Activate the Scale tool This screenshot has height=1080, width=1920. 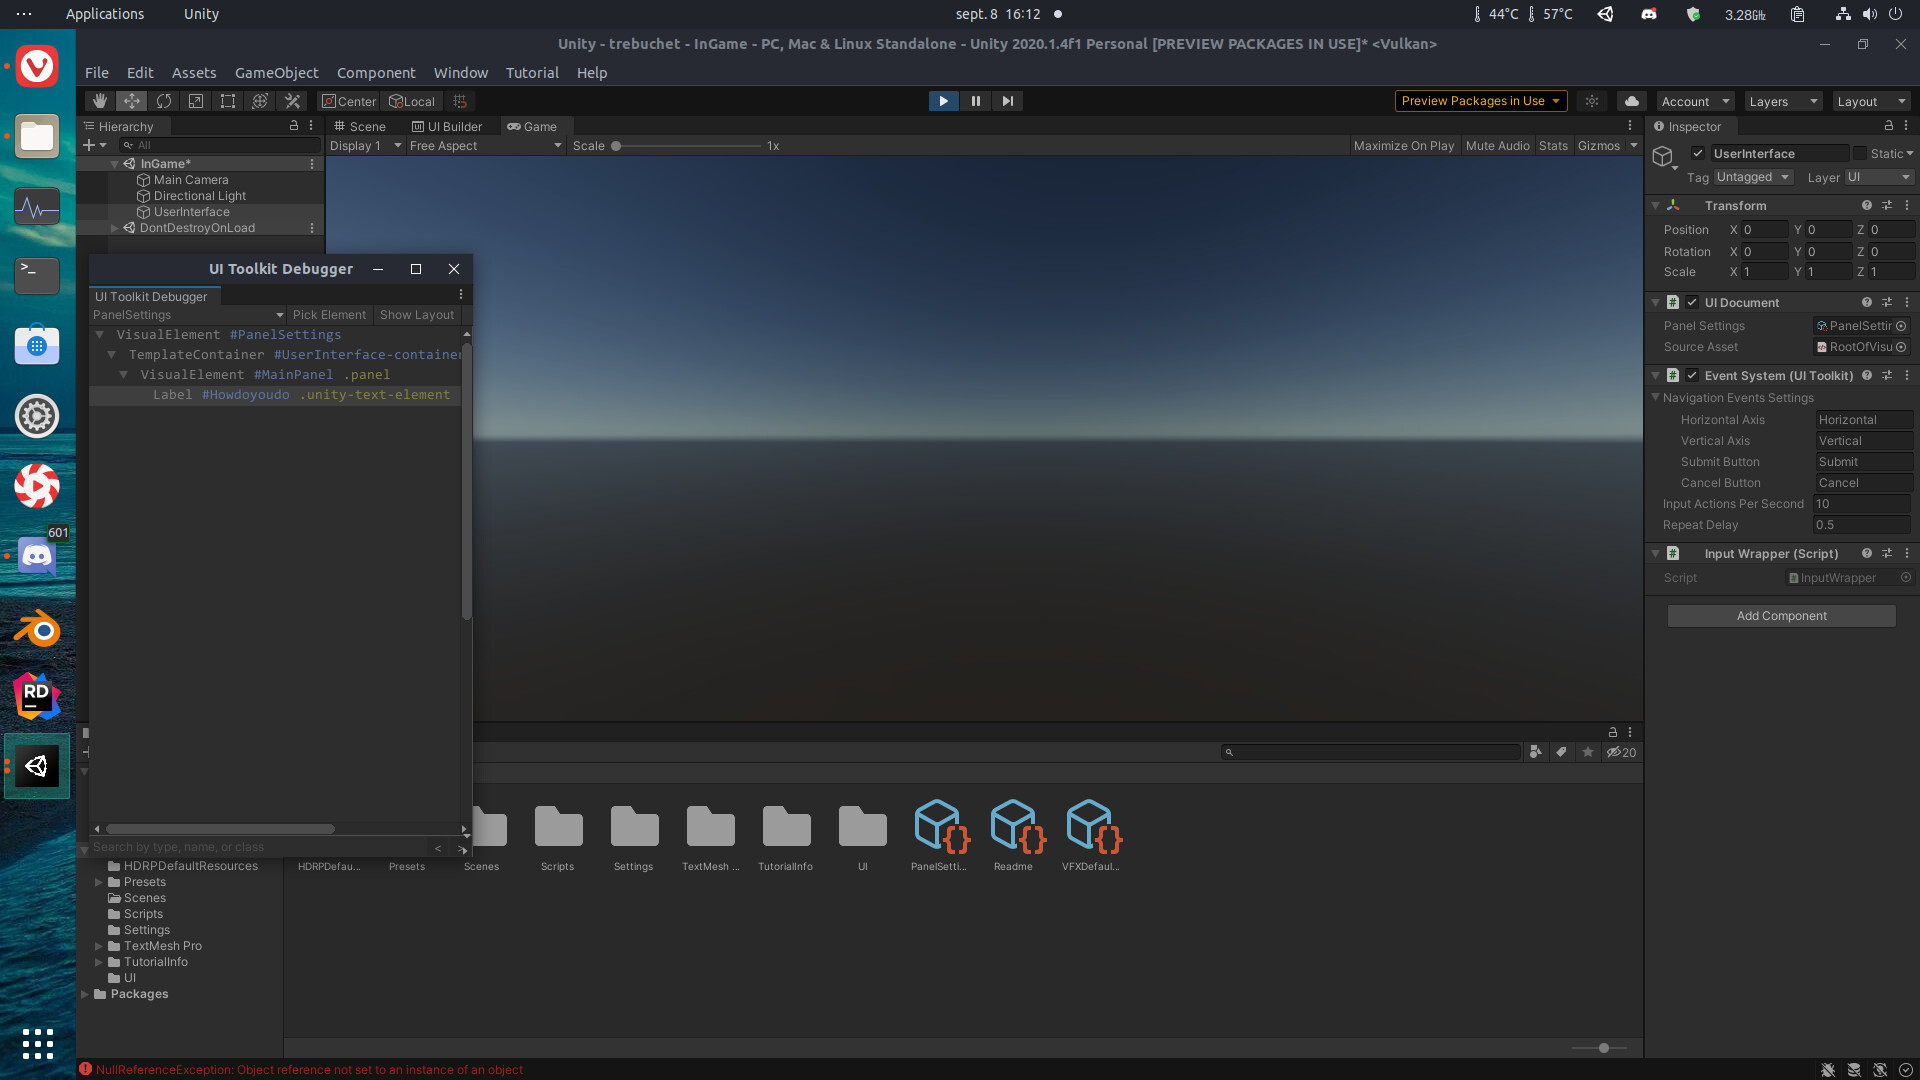click(x=195, y=101)
